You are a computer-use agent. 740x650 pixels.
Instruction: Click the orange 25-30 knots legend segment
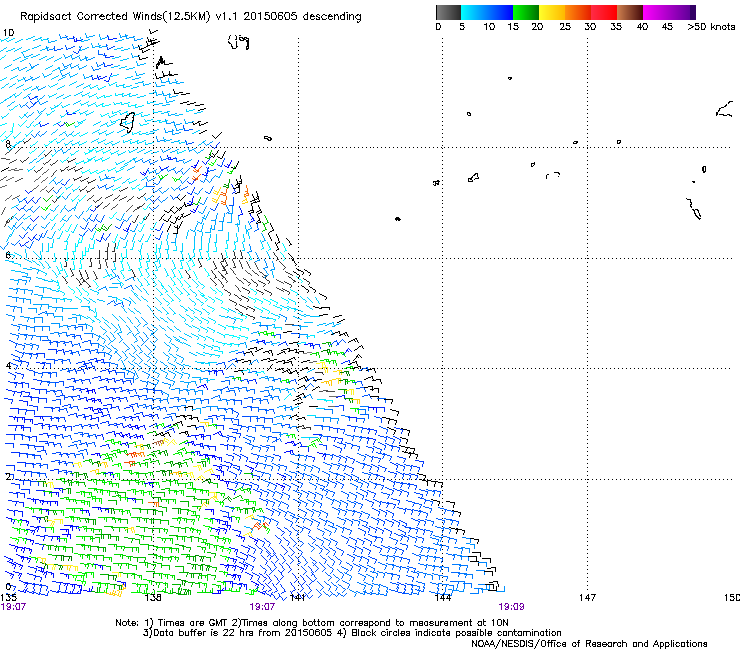tap(578, 12)
